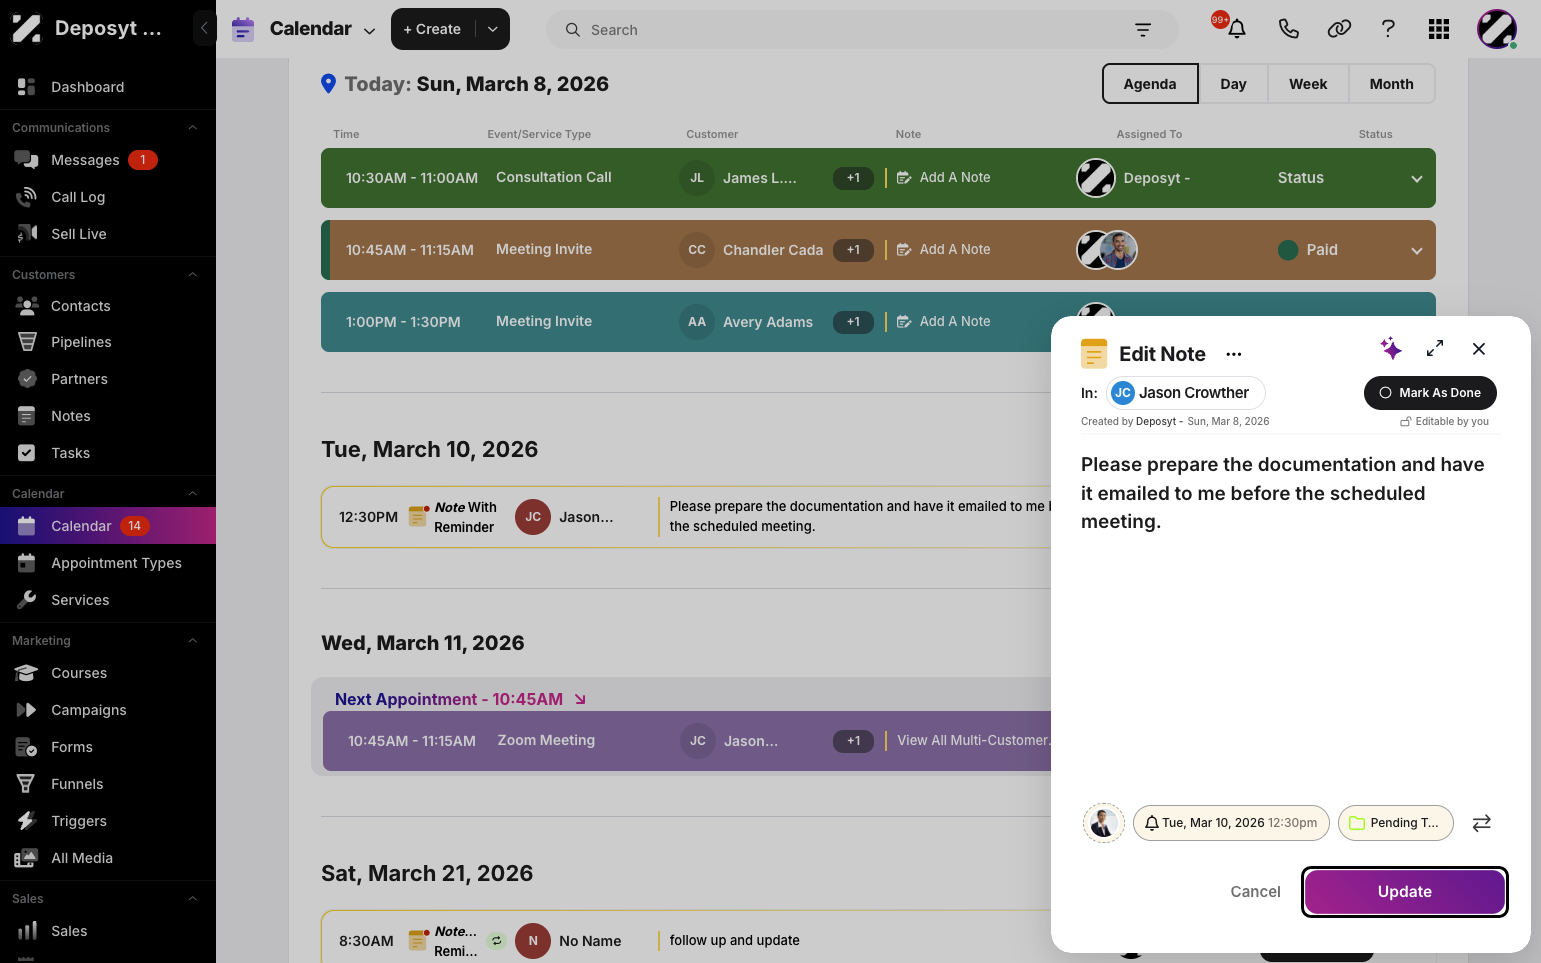Viewport: 1541px width, 963px height.
Task: Click the Jason Crowther contact chip
Action: point(1185,393)
